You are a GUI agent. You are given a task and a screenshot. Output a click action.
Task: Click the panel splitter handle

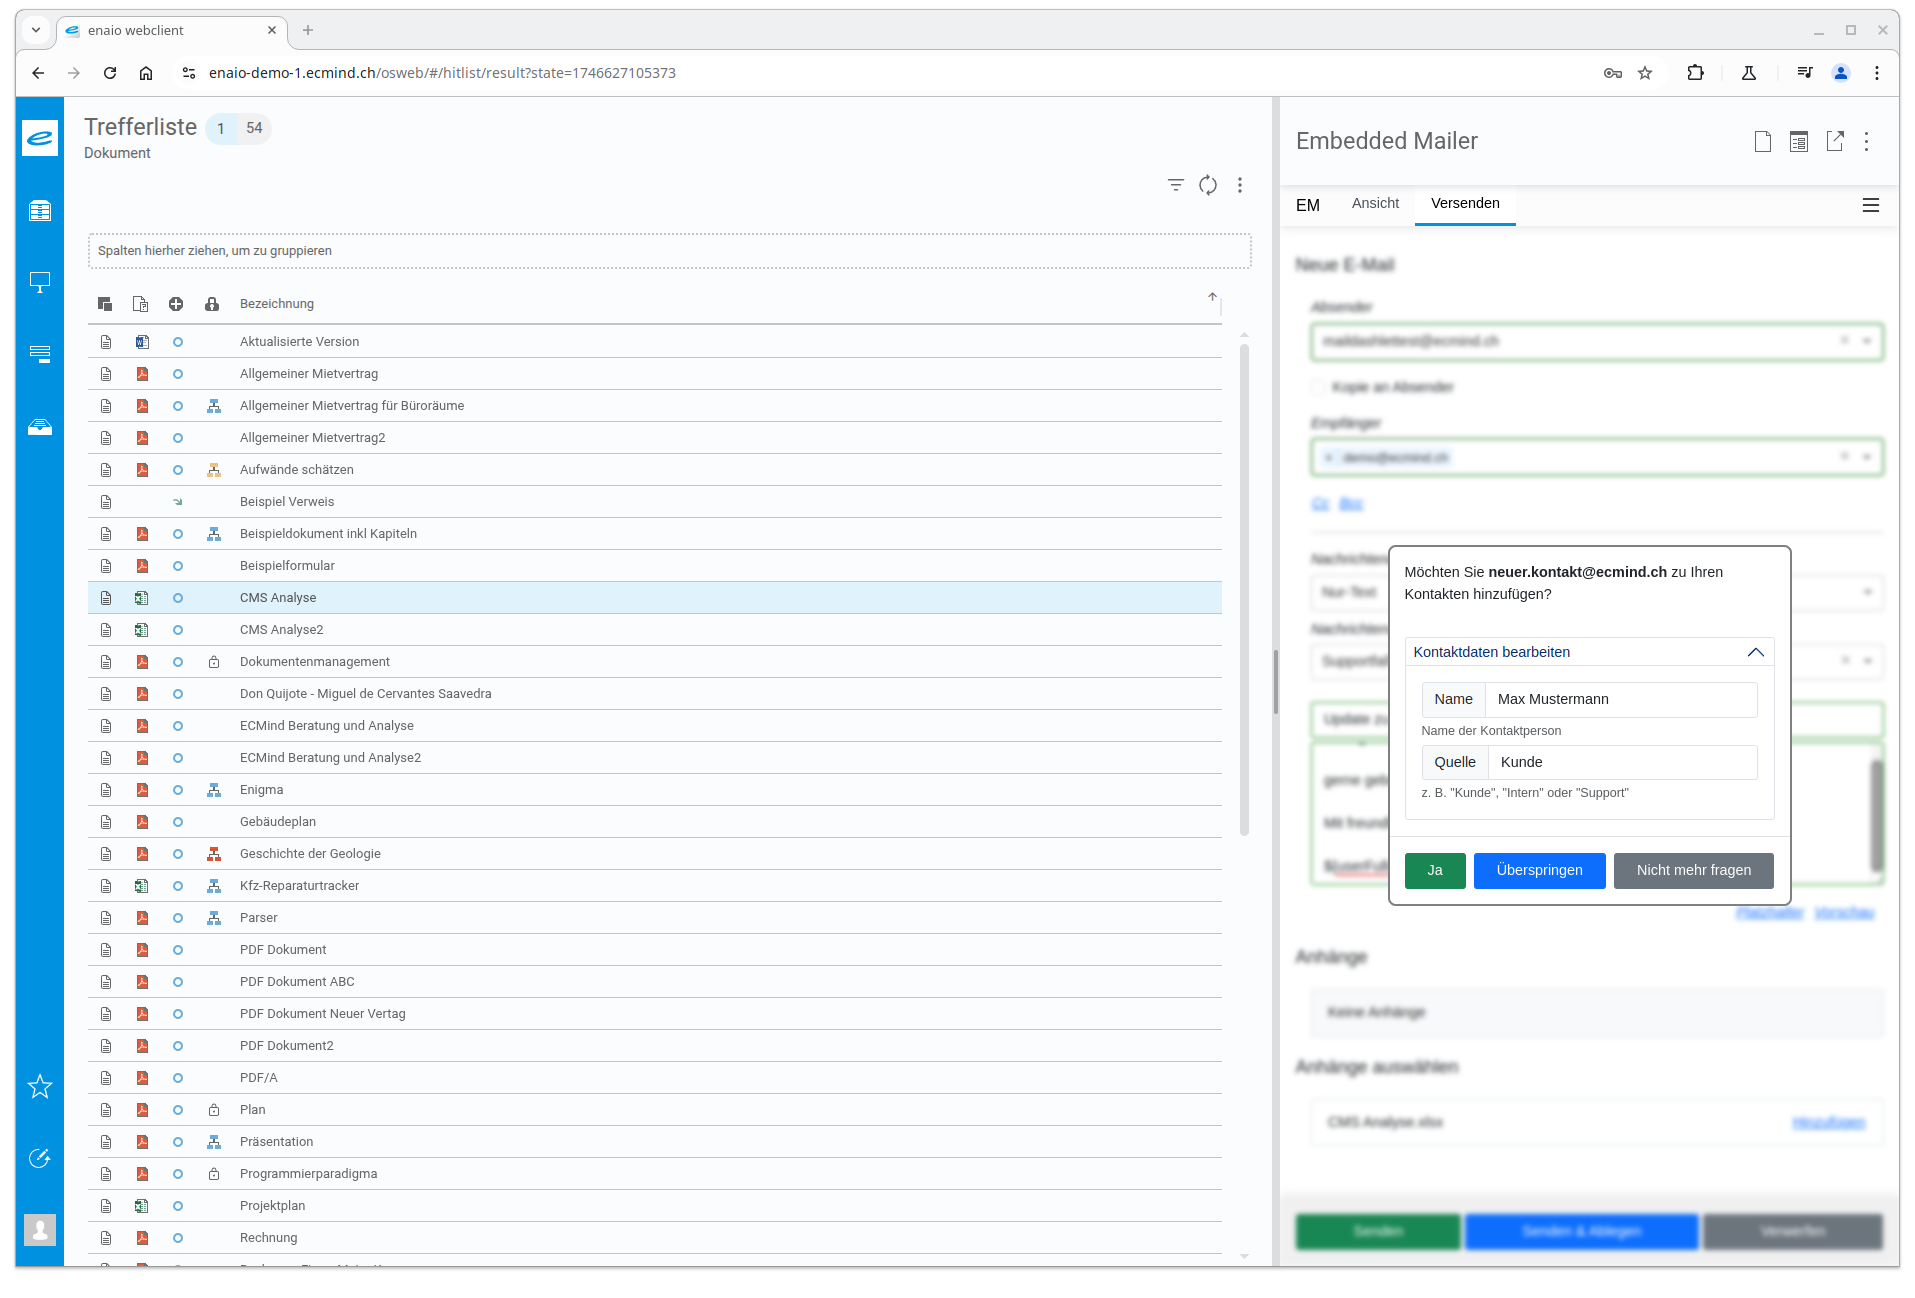click(1276, 682)
